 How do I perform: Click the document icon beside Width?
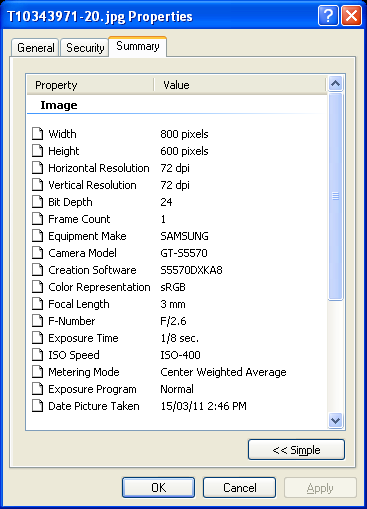coord(38,134)
